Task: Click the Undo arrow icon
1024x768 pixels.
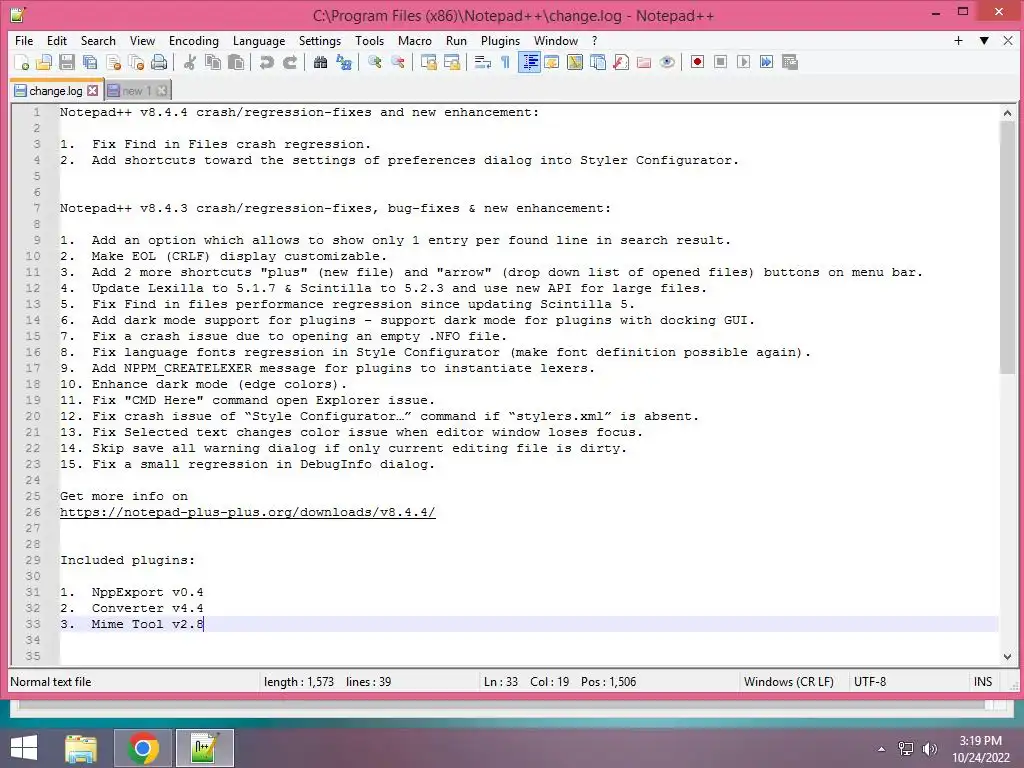Action: (x=266, y=62)
